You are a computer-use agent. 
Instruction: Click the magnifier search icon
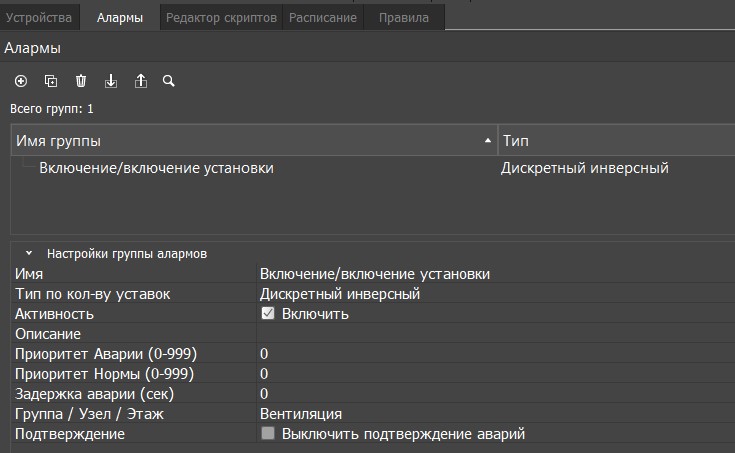[169, 81]
